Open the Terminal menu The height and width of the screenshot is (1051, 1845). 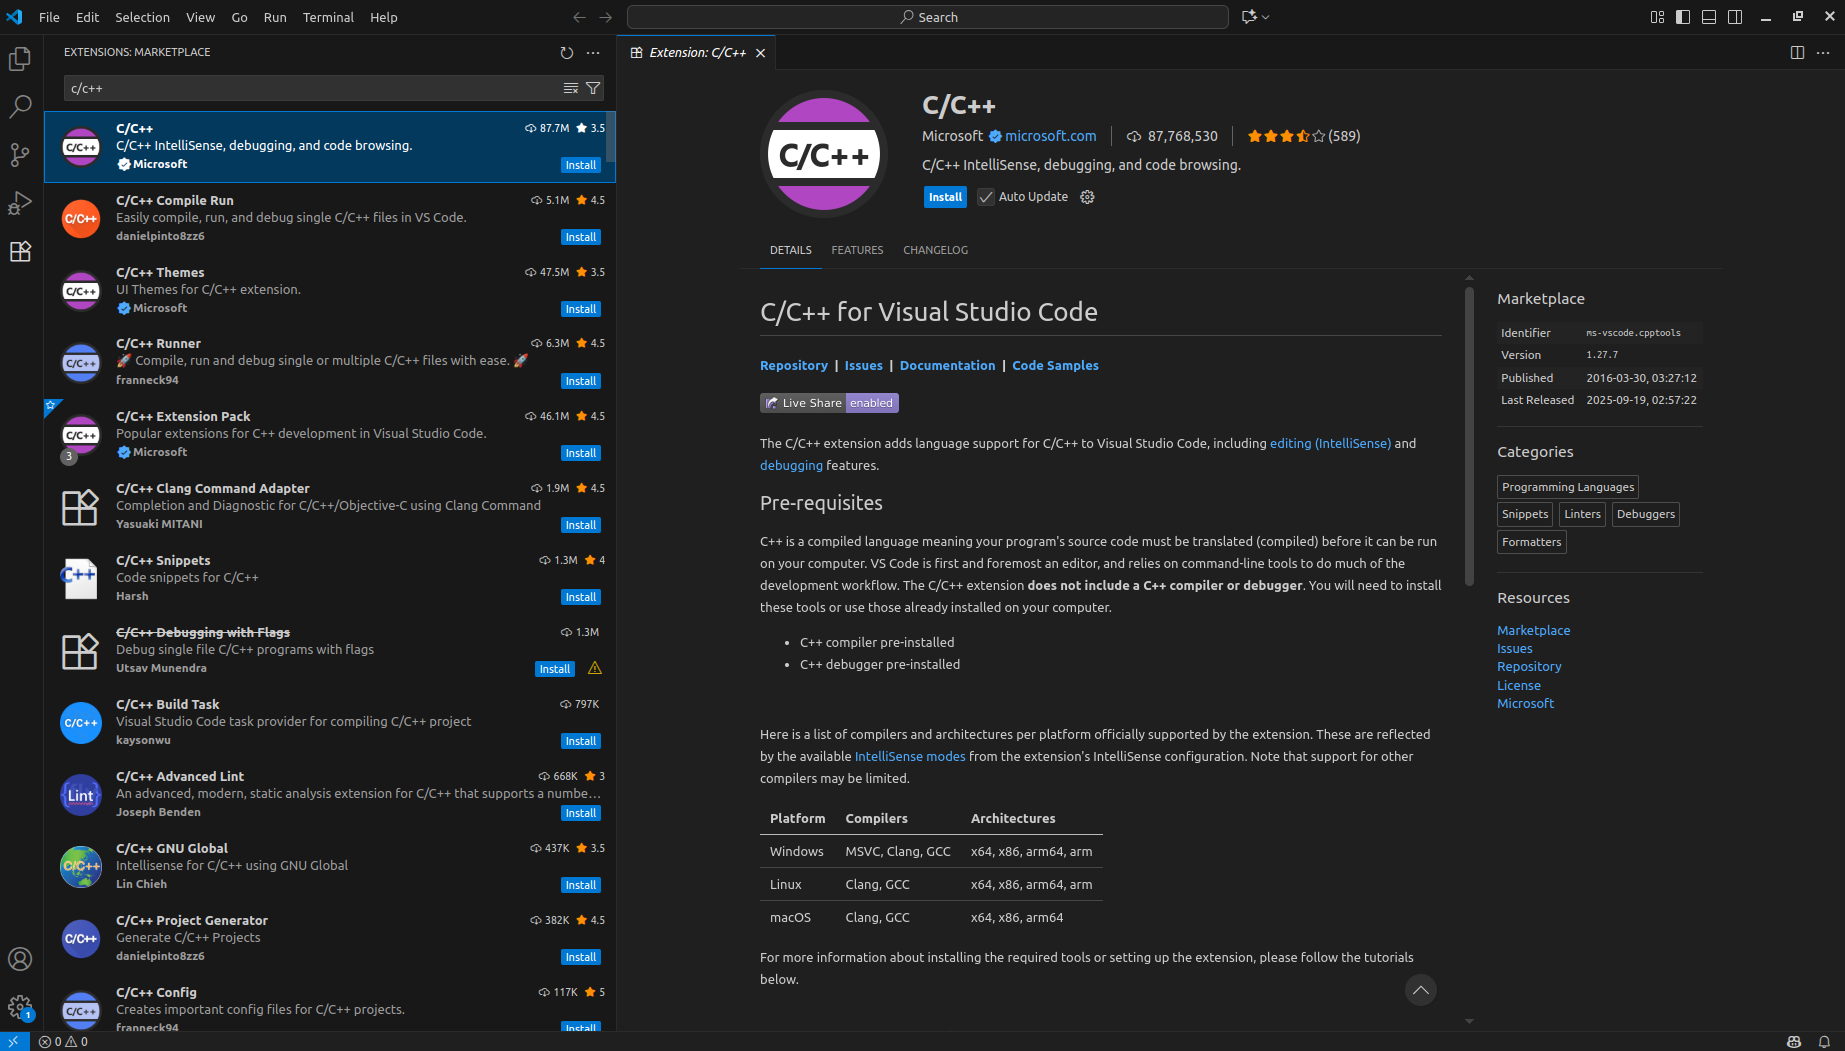click(x=328, y=17)
